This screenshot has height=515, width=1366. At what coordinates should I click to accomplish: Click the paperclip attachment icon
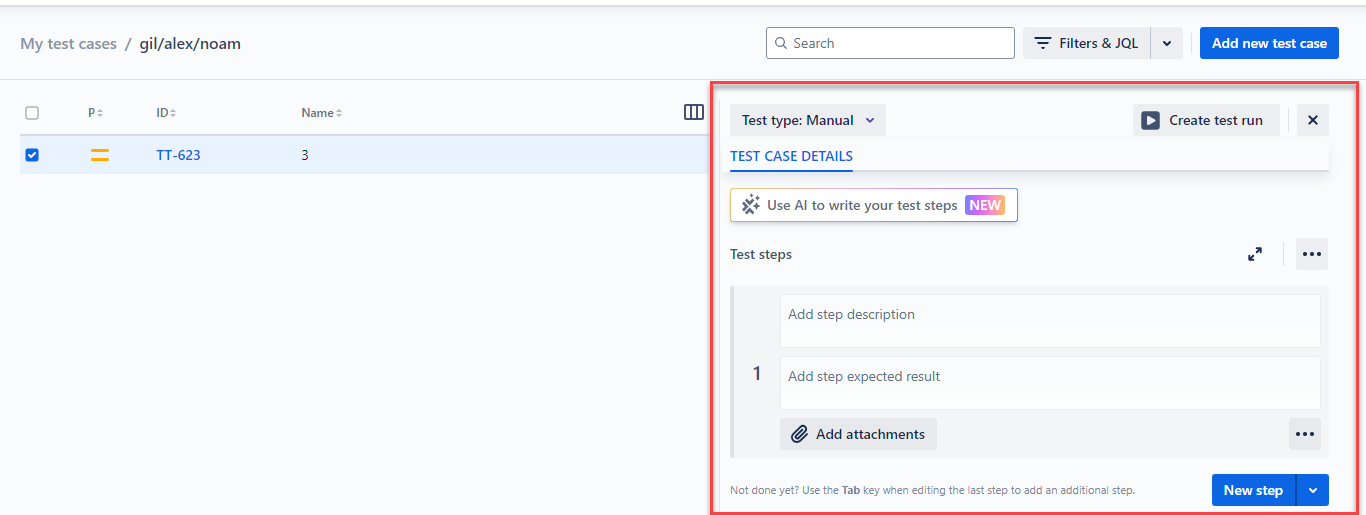click(799, 434)
